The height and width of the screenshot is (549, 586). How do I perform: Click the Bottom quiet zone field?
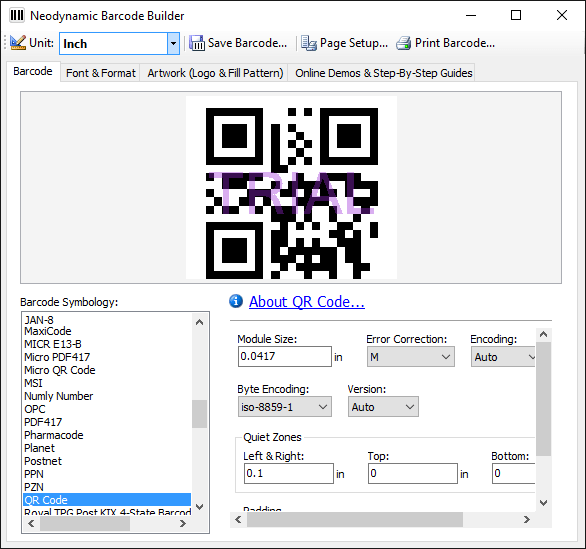(514, 474)
